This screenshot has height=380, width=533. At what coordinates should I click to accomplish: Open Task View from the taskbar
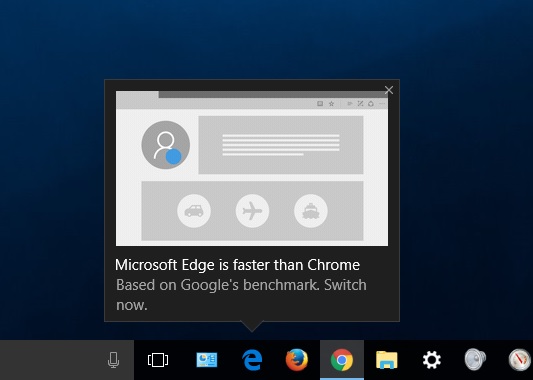pyautogui.click(x=158, y=360)
